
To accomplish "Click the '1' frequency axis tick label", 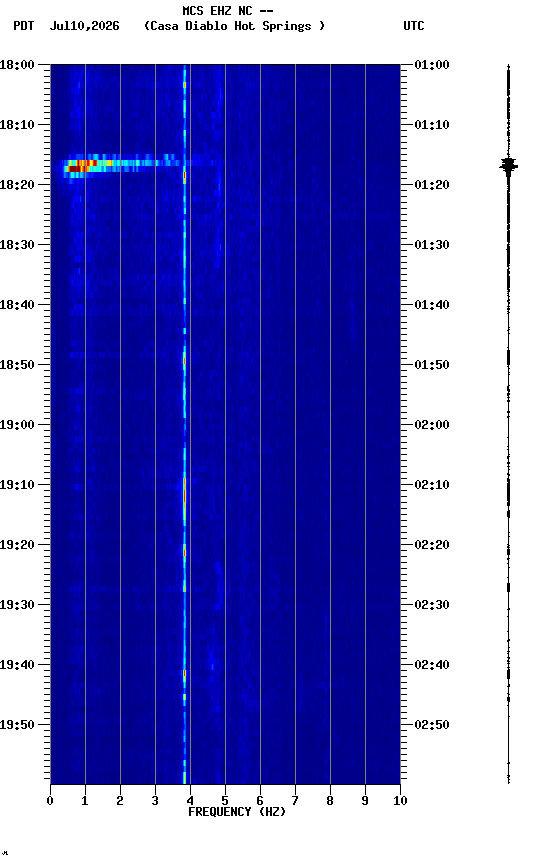I will coord(85,801).
